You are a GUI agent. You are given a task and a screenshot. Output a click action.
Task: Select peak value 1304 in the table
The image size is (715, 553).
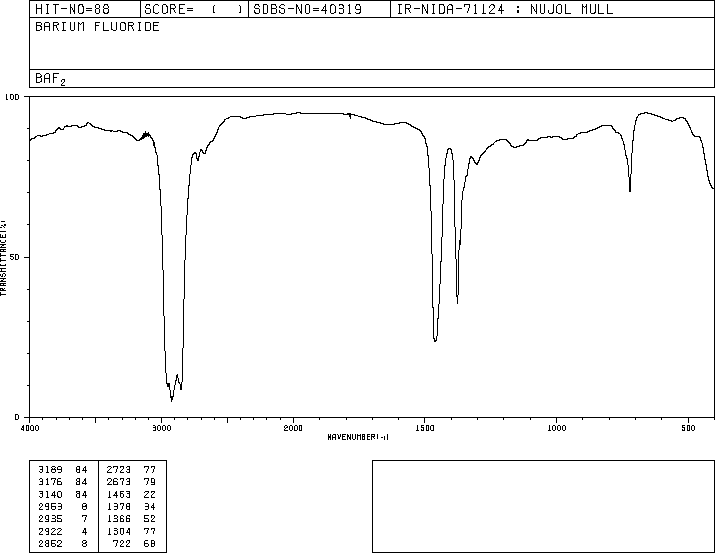pos(119,532)
